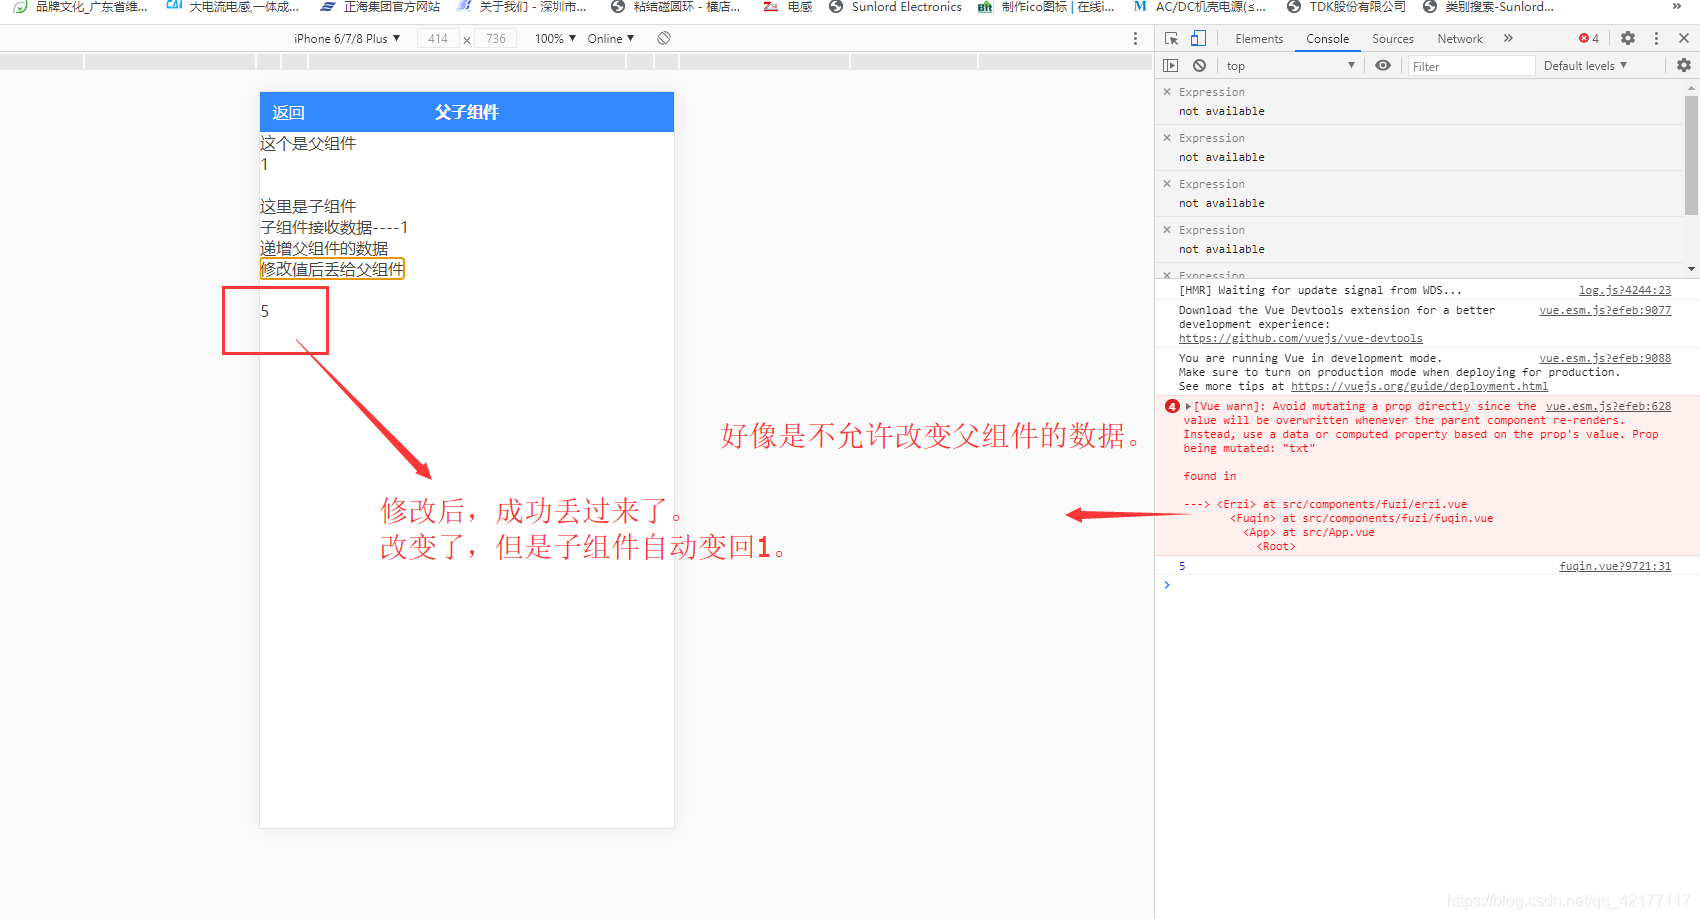Open the 大电流电感一体成 bookmark
1700x919 pixels.
[232, 7]
